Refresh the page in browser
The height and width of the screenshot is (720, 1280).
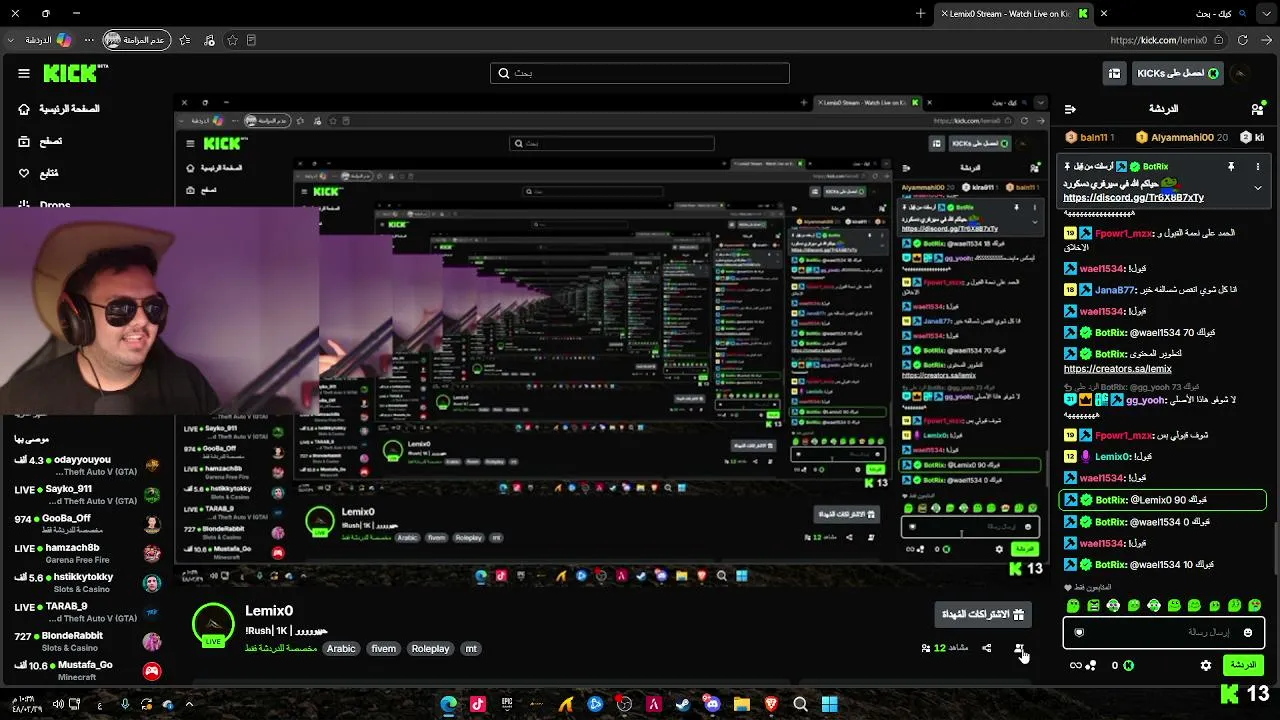click(x=1243, y=40)
